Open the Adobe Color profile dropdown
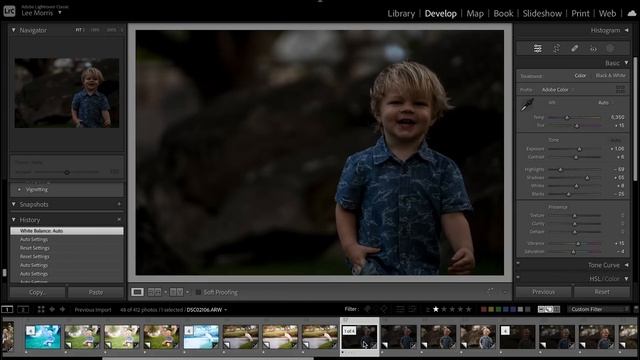The height and width of the screenshot is (360, 640). pyautogui.click(x=557, y=89)
